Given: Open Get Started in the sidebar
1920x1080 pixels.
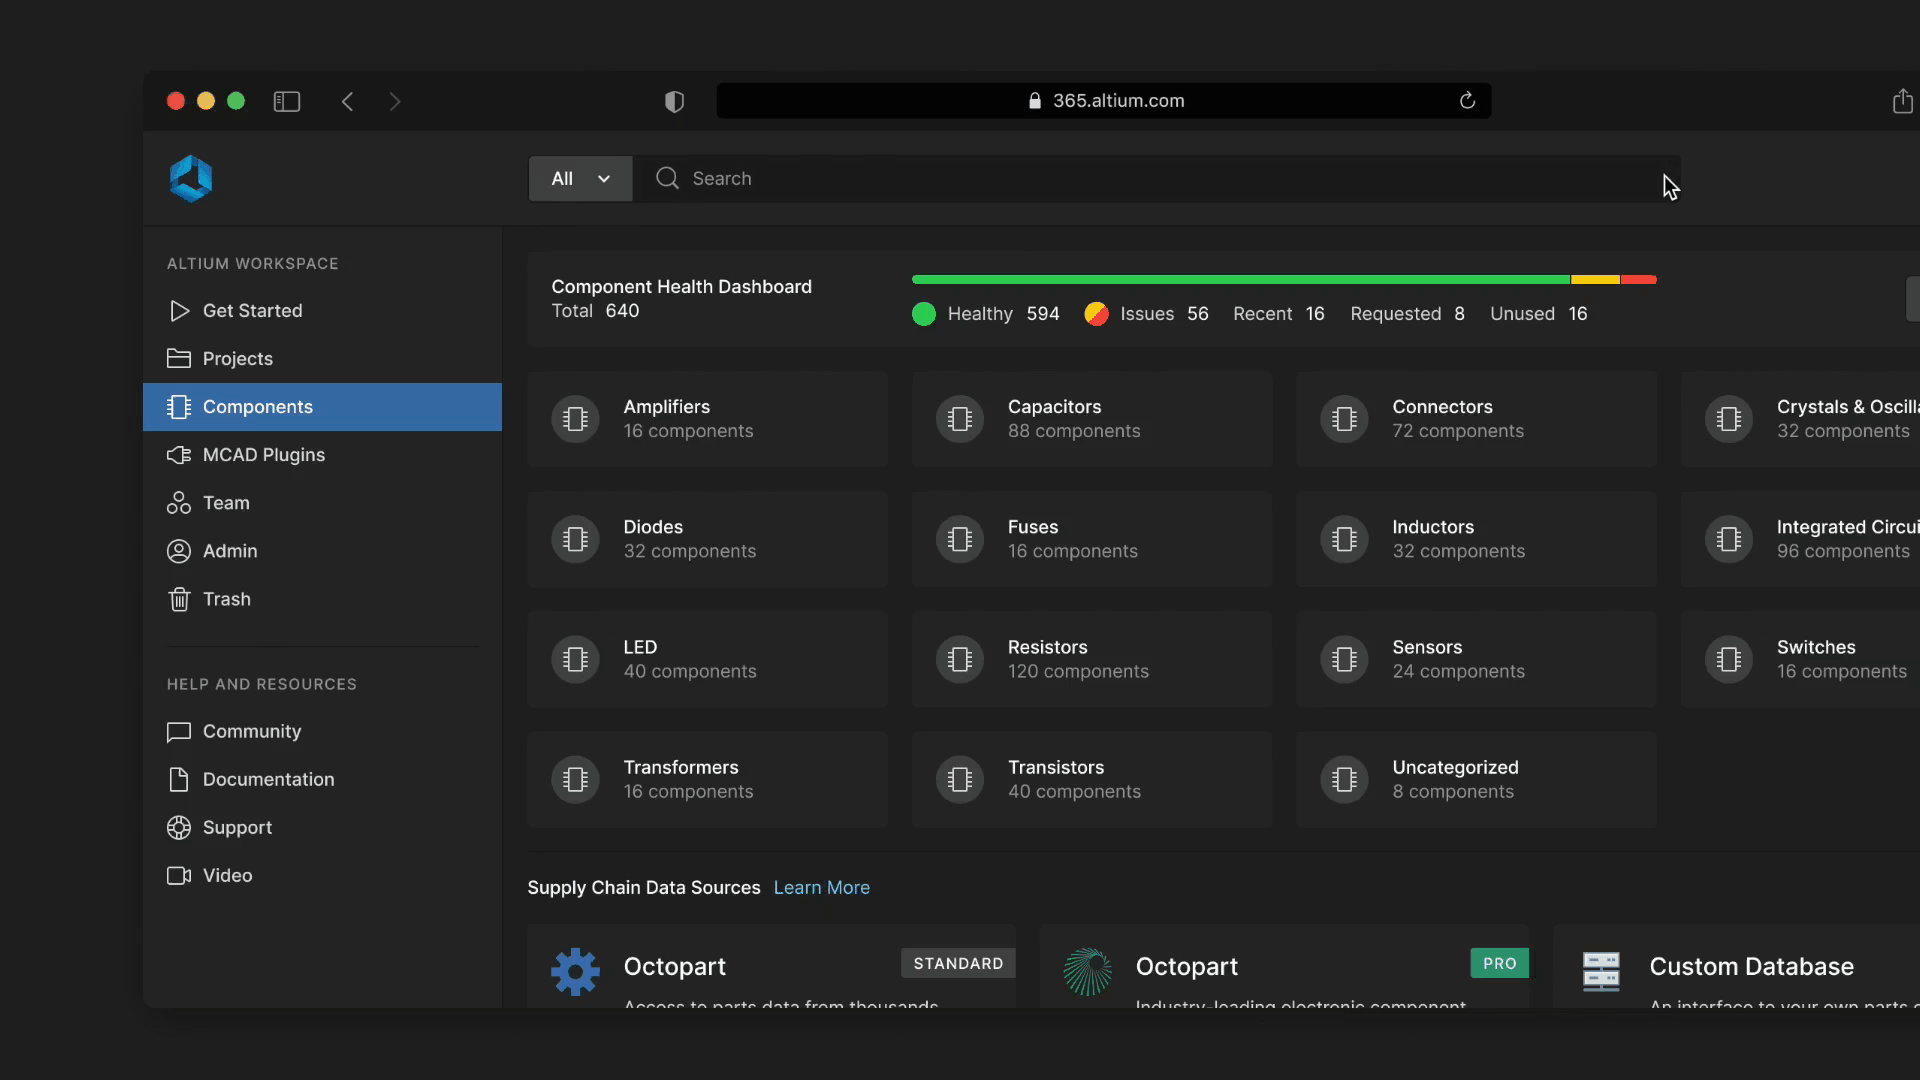Looking at the screenshot, I should [x=322, y=311].
